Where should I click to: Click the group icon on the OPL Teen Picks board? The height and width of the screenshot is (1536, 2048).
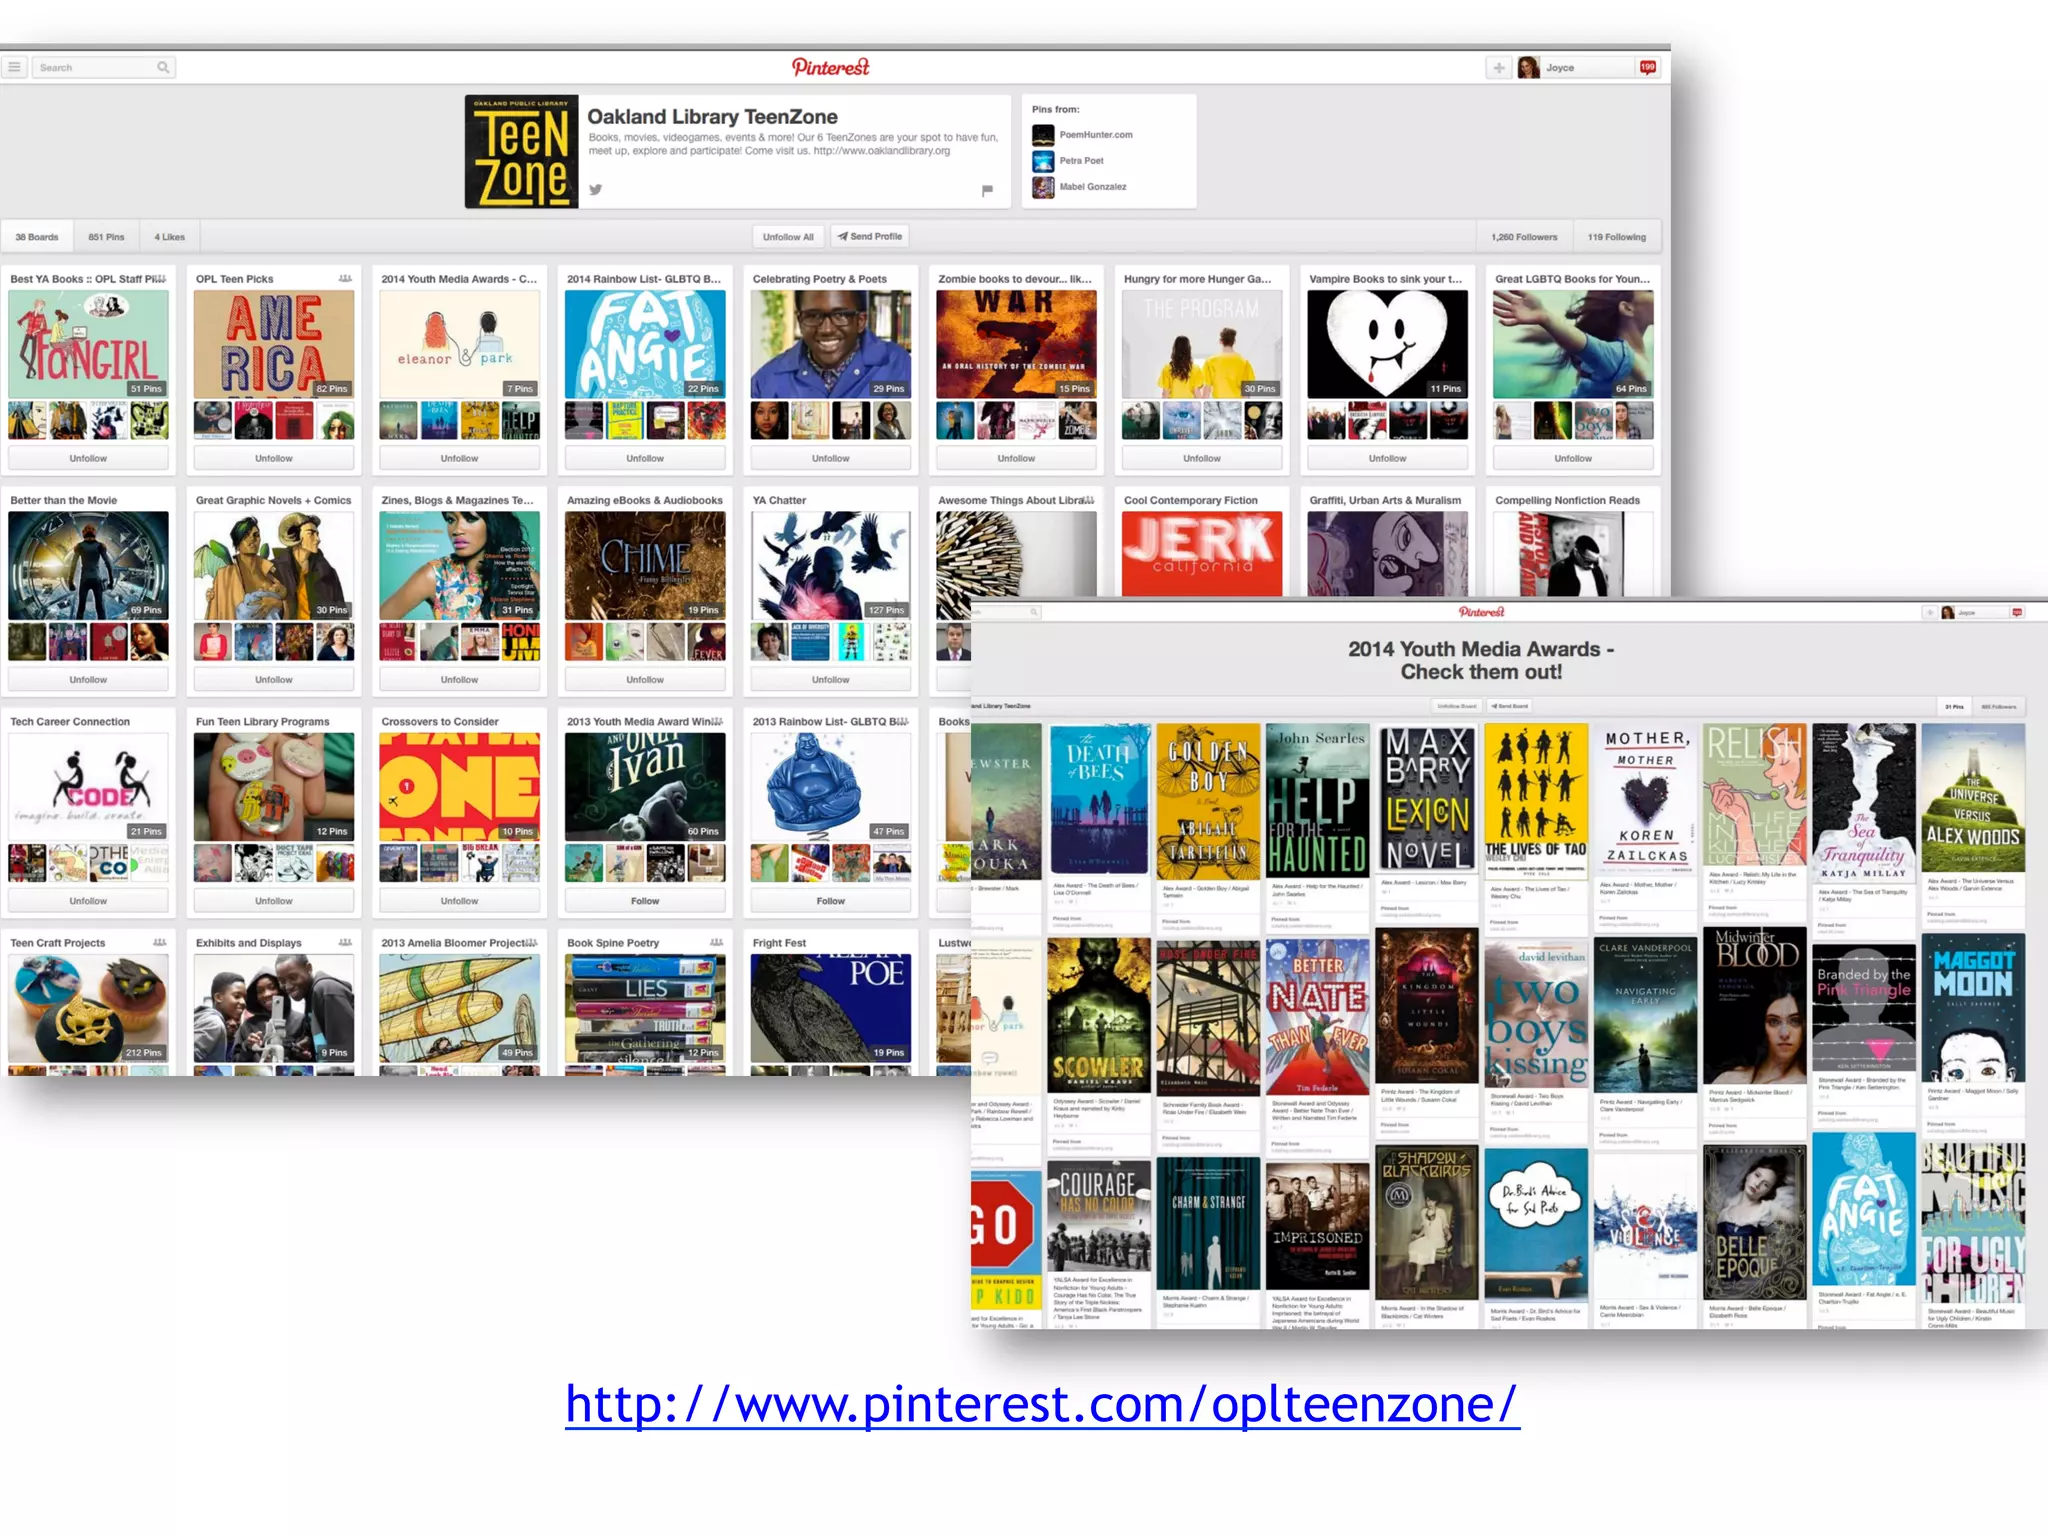345,279
